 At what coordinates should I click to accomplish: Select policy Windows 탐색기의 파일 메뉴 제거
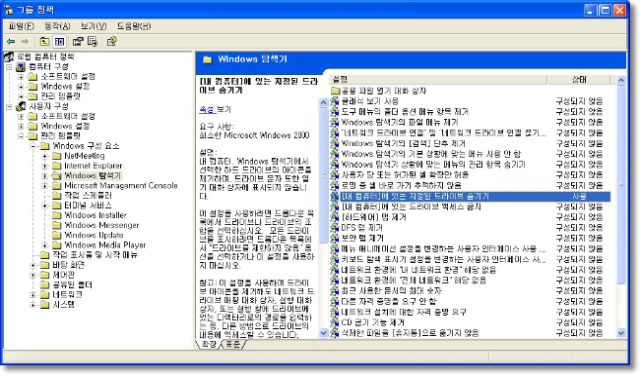tap(400, 122)
